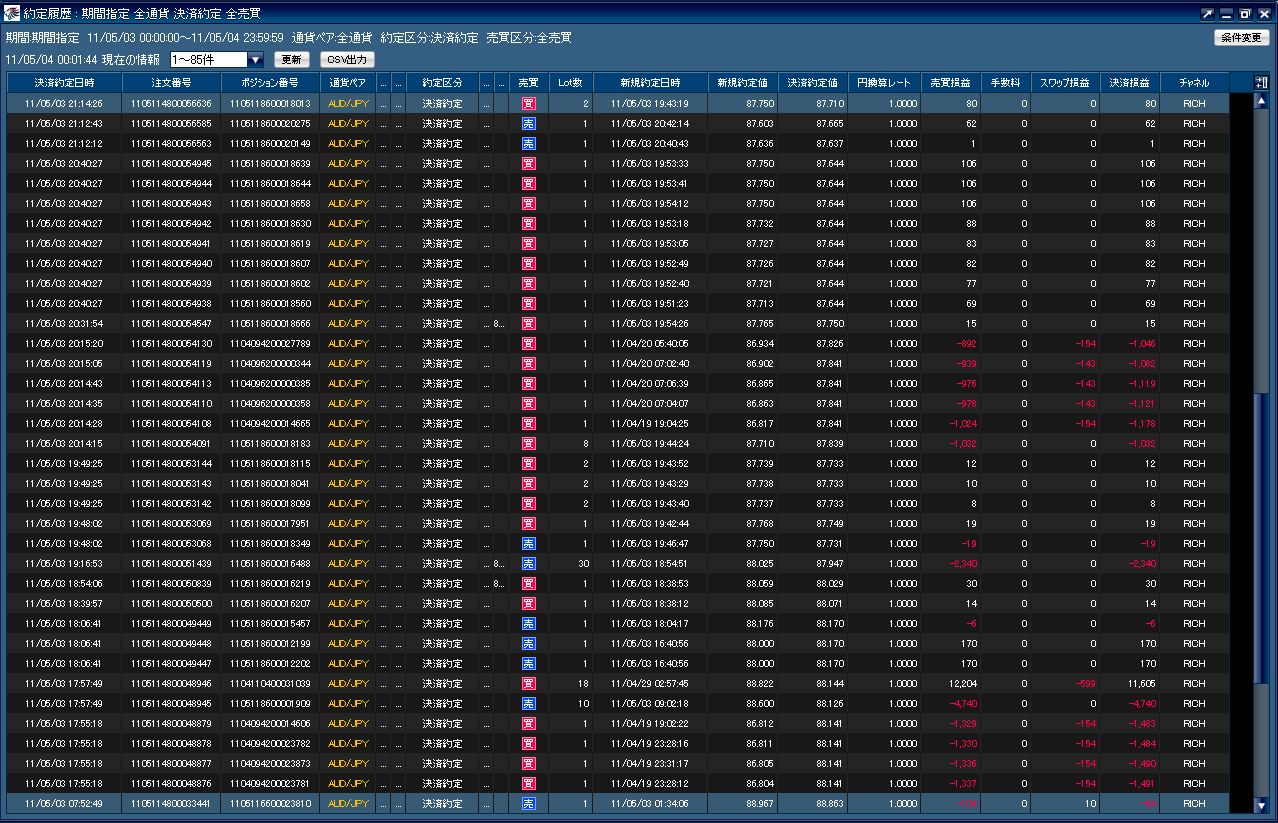
Task: Click the 売 badge in the 07:52:49 row
Action: click(x=529, y=803)
